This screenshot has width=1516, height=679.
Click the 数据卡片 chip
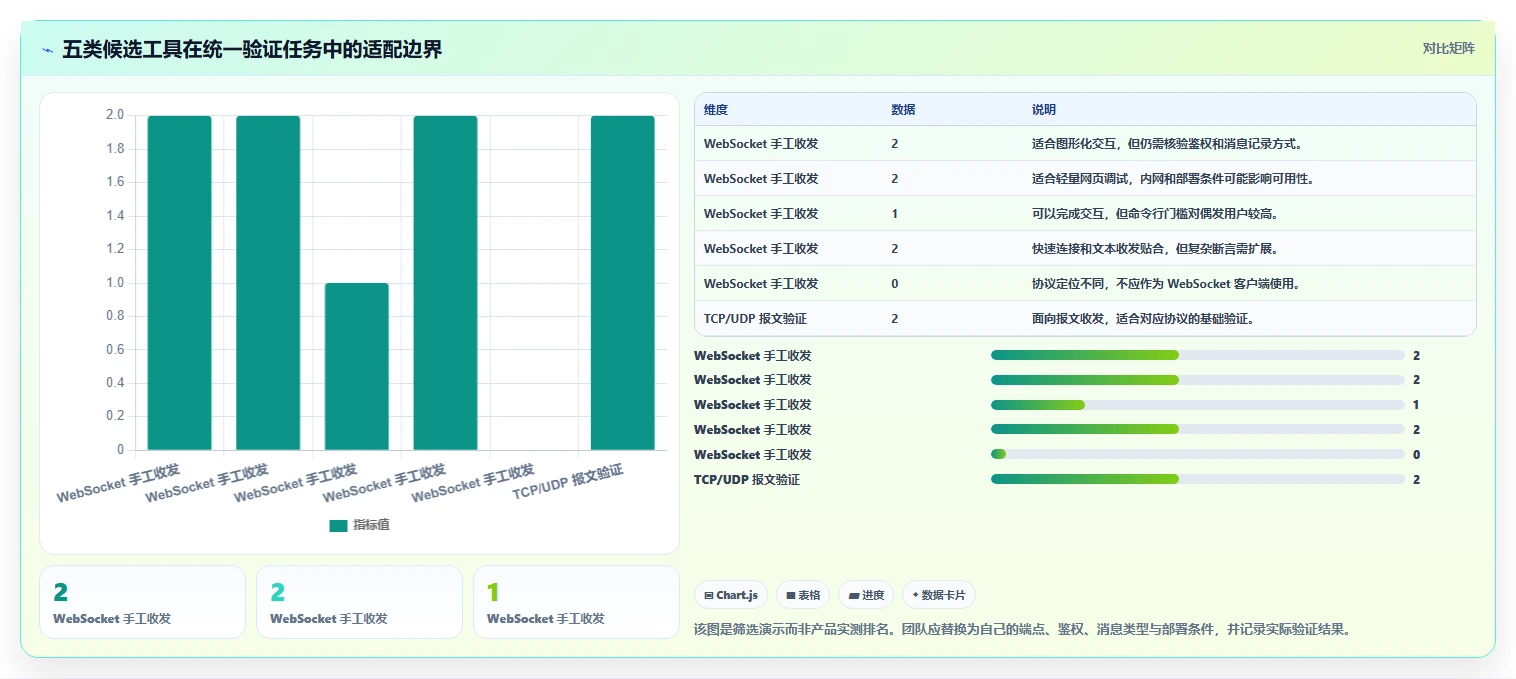(x=938, y=595)
